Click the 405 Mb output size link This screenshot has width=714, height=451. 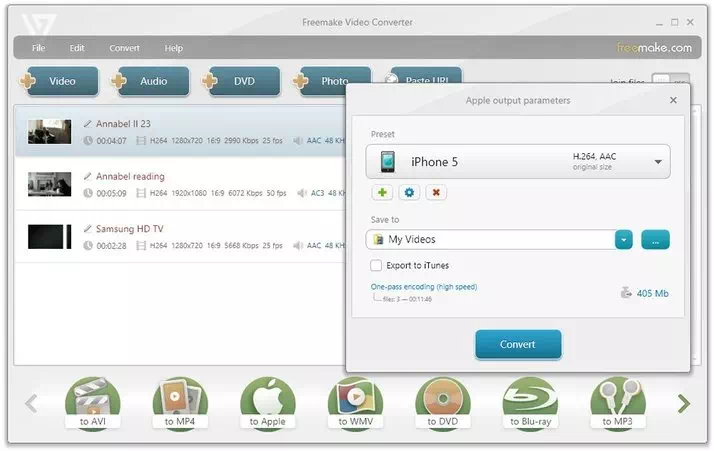click(653, 293)
